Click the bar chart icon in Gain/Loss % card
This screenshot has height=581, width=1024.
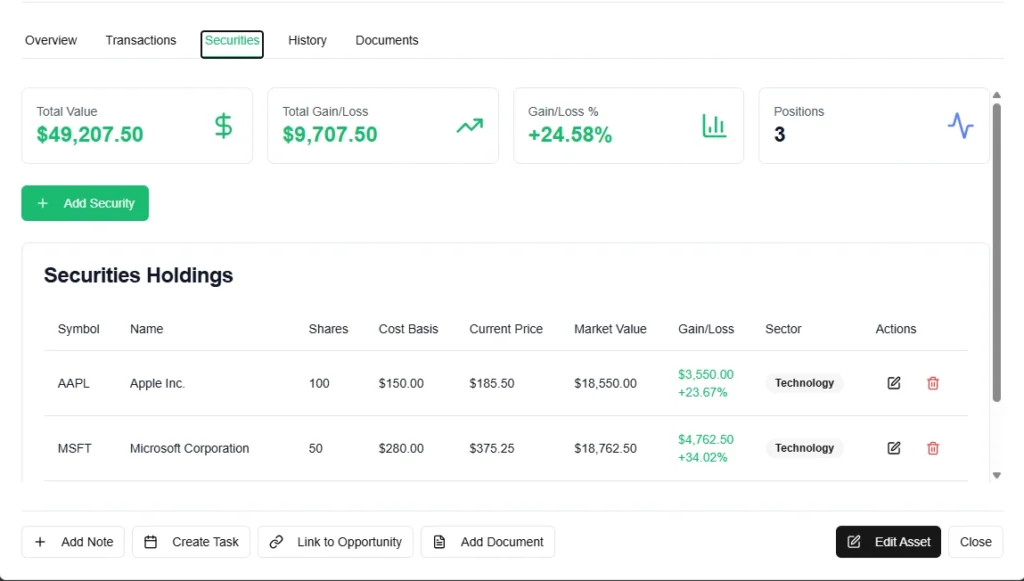pos(714,126)
